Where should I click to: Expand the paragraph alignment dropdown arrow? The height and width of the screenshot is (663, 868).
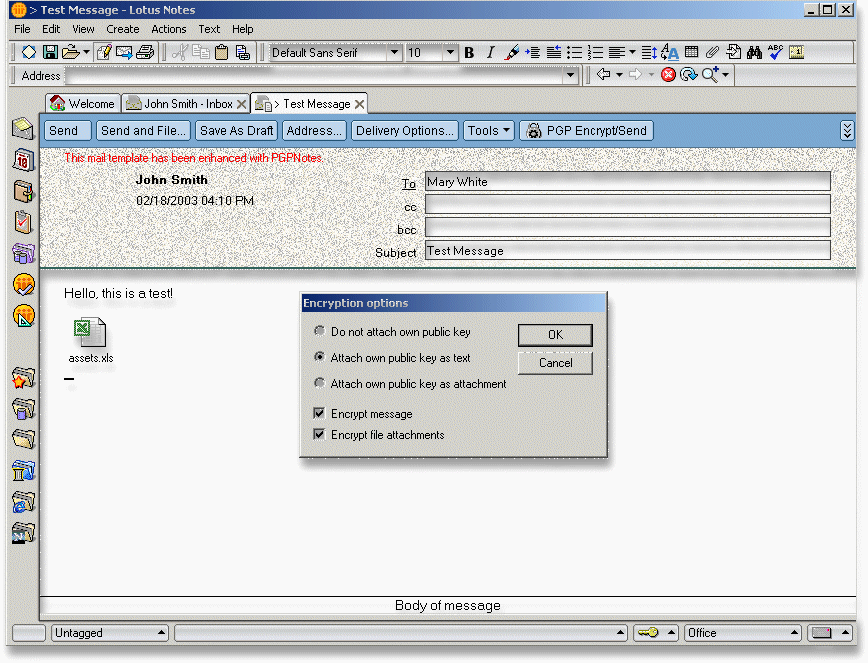(632, 53)
